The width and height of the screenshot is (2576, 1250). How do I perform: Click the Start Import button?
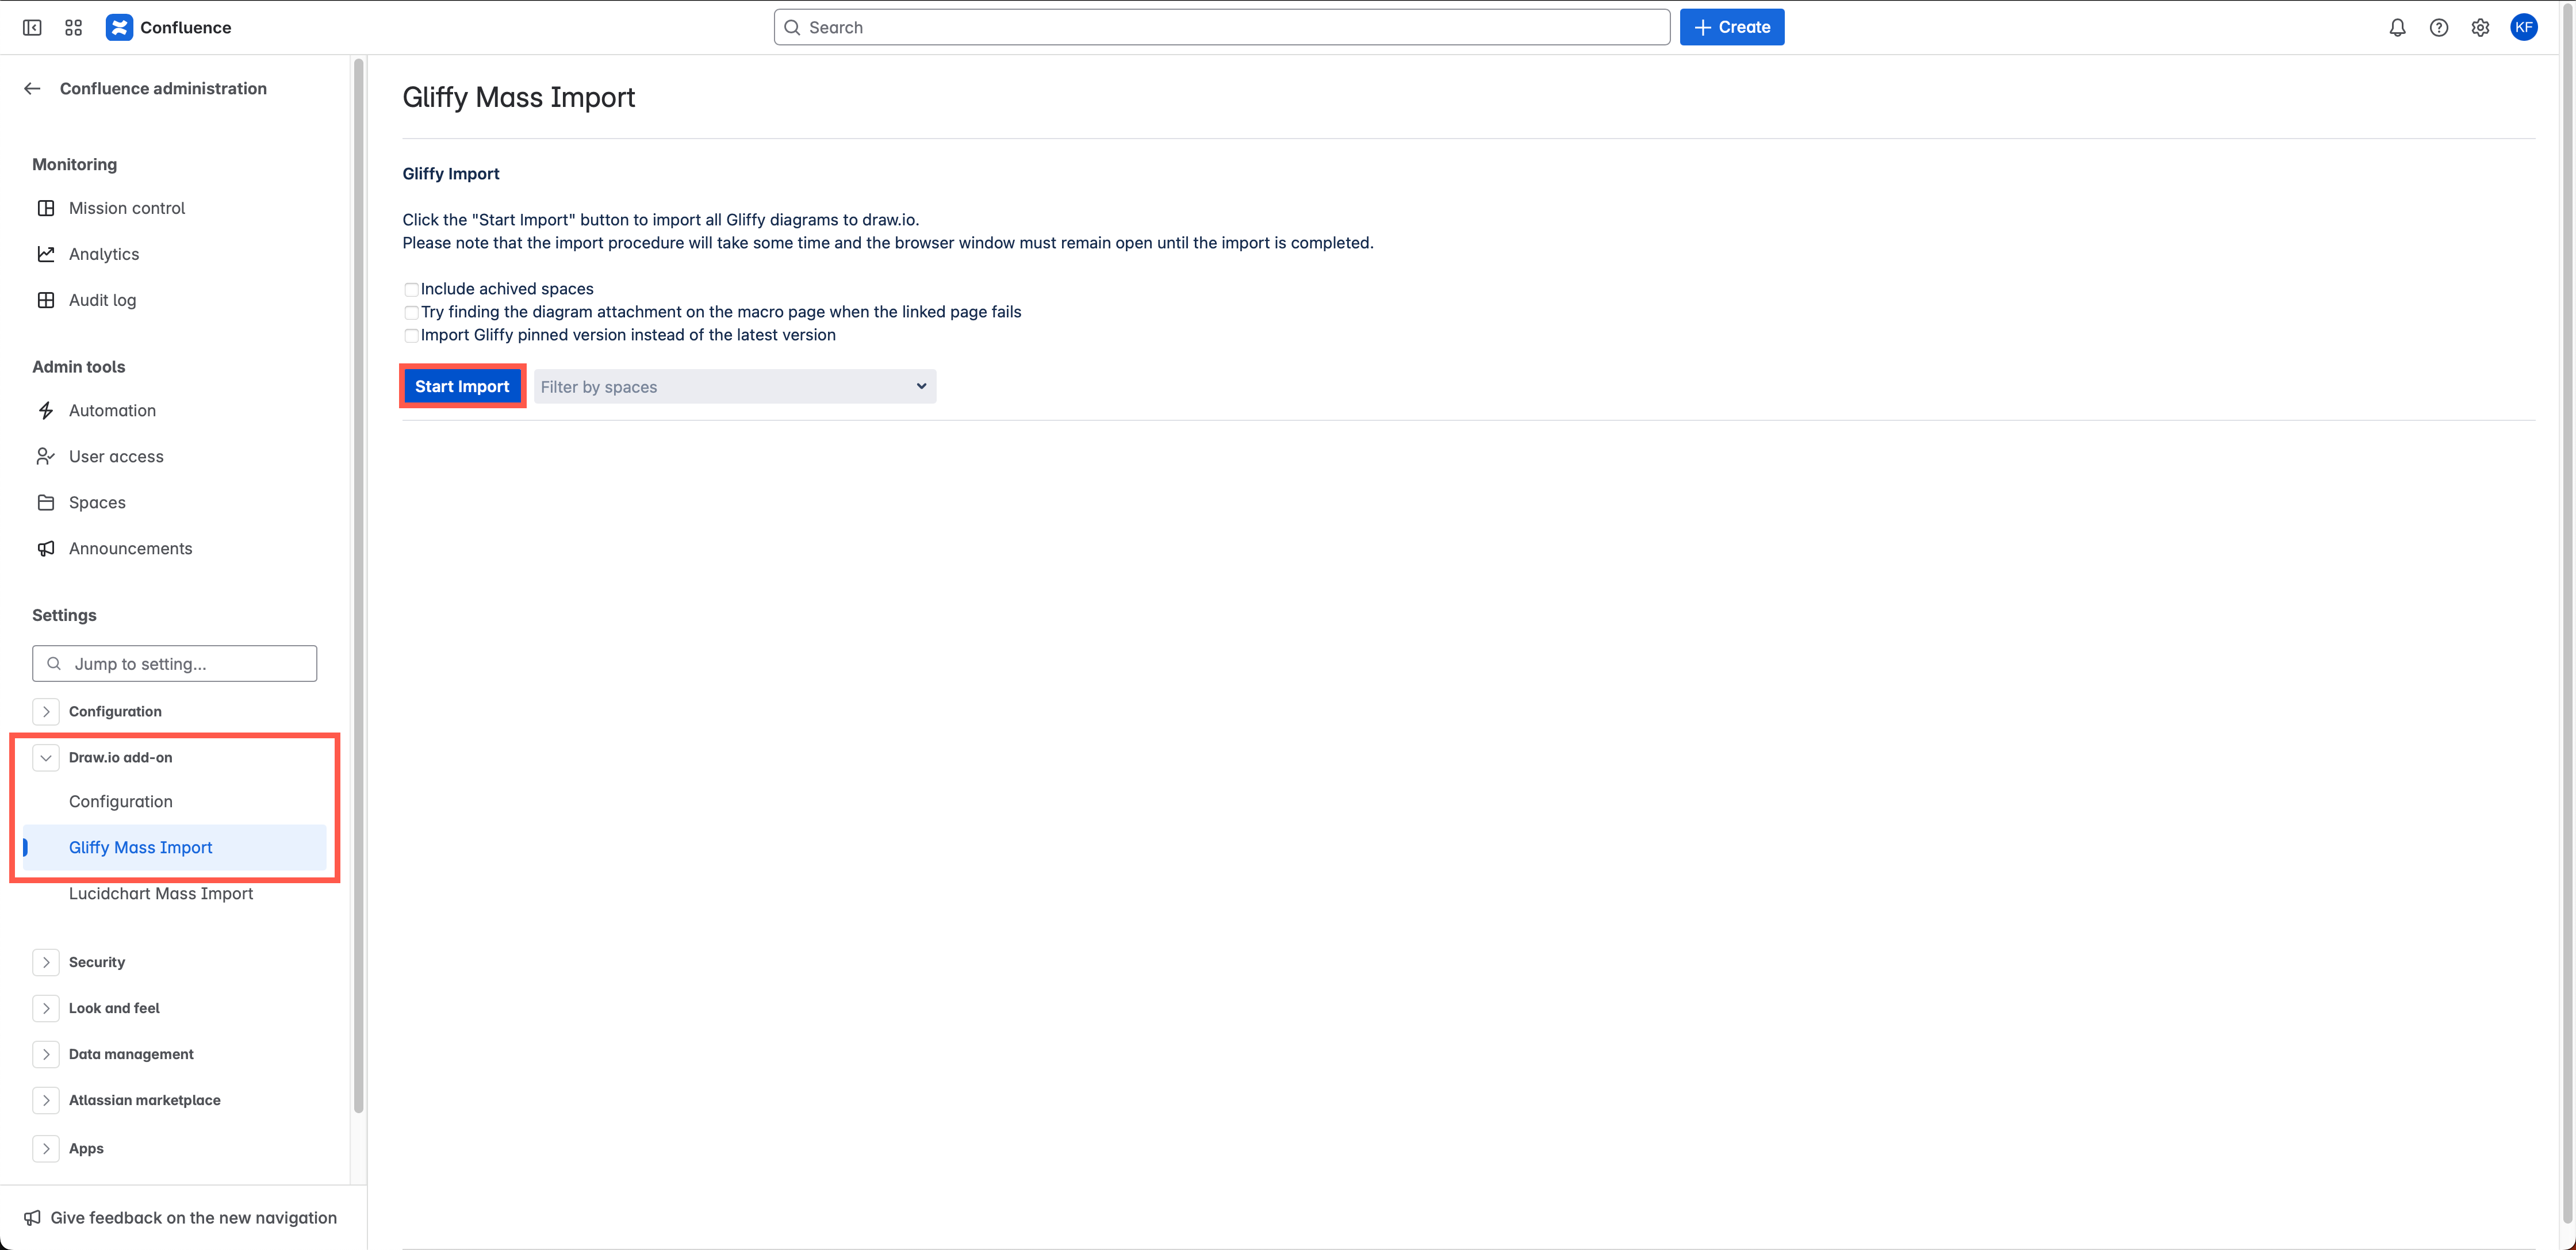click(462, 386)
